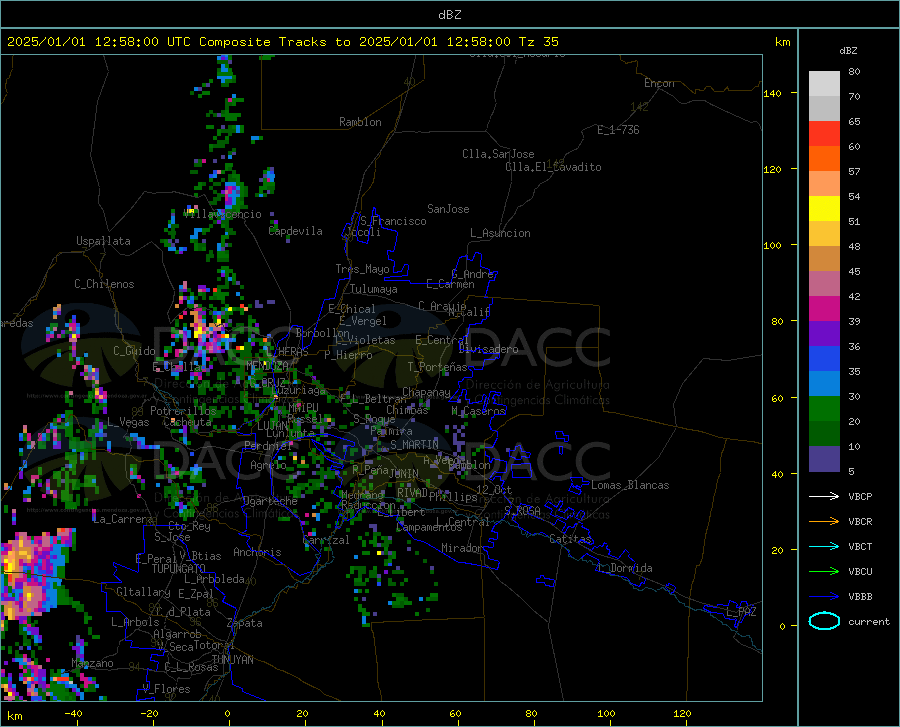Click the Tulumaya place label
900x727 pixels.
pyautogui.click(x=373, y=289)
